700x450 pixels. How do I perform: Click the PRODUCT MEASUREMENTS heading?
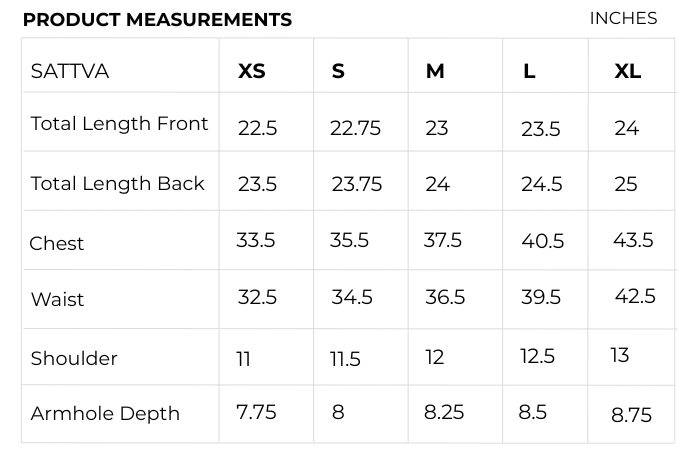(157, 20)
